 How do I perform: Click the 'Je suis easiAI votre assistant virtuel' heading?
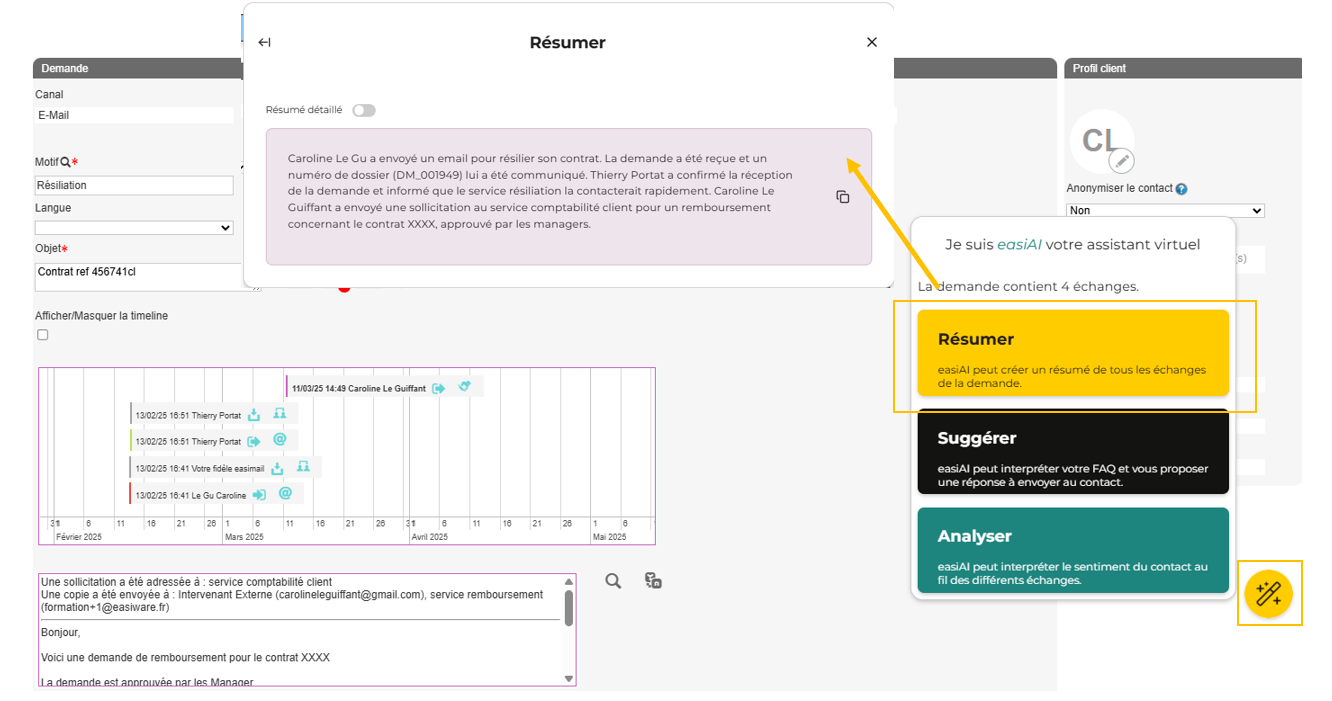coord(1073,244)
